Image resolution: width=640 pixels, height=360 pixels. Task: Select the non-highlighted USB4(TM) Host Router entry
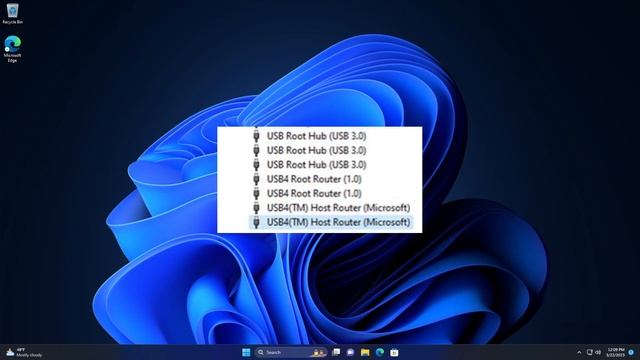pyautogui.click(x=330, y=208)
